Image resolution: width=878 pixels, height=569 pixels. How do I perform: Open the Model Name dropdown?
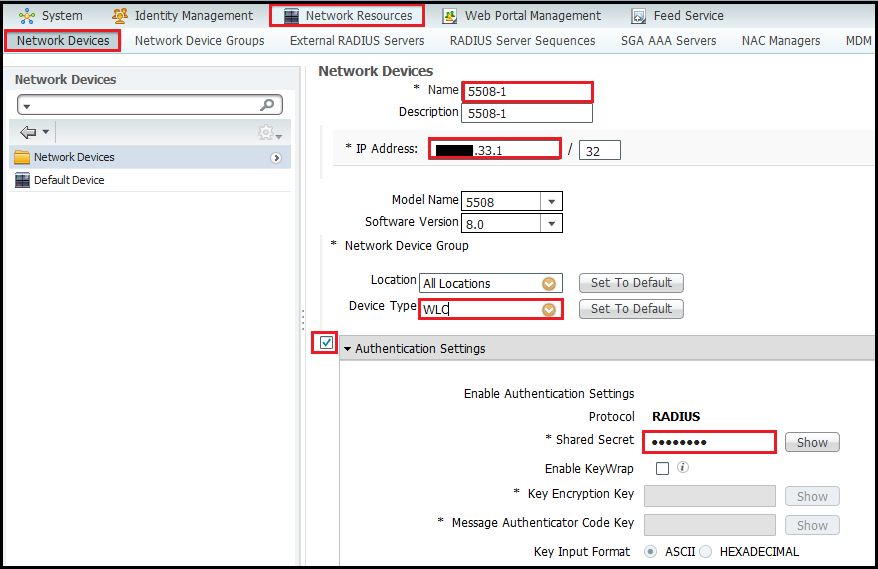551,201
